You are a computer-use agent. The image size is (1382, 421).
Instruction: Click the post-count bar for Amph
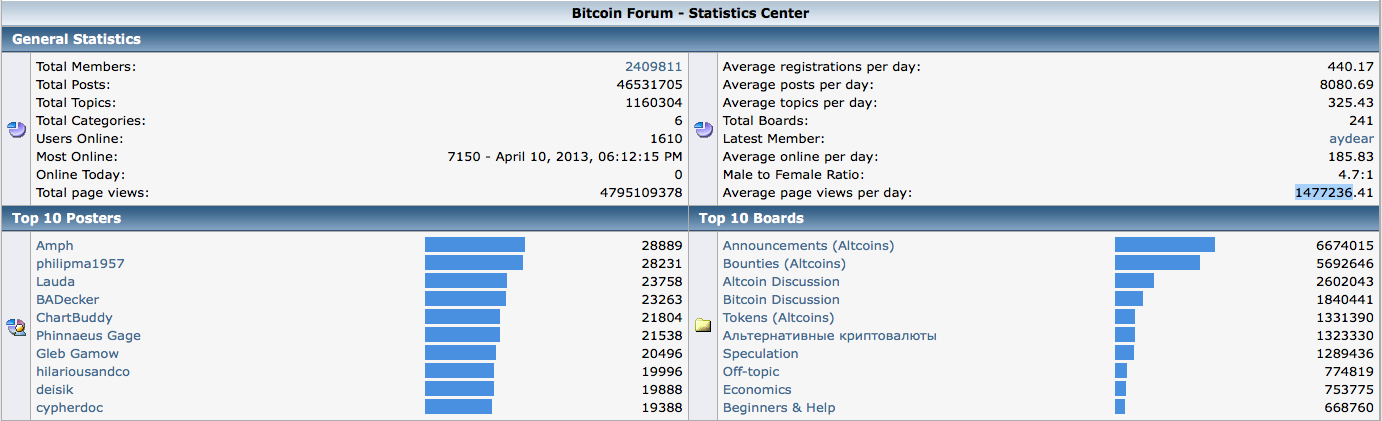(475, 246)
